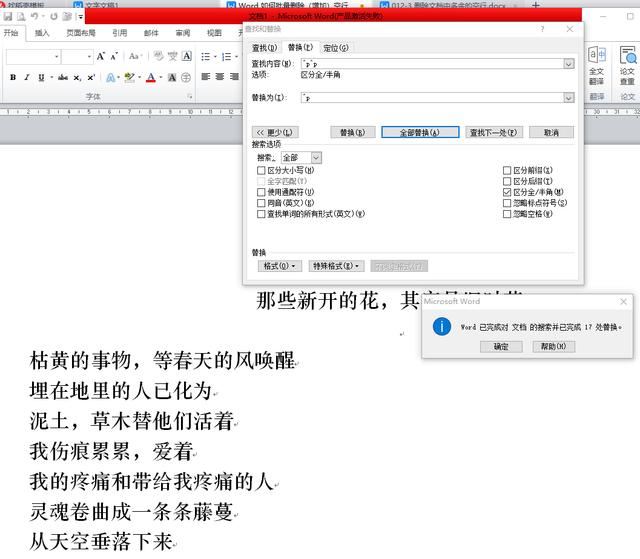Toggle Bold formatting
640x559 pixels.
(x=13, y=77)
